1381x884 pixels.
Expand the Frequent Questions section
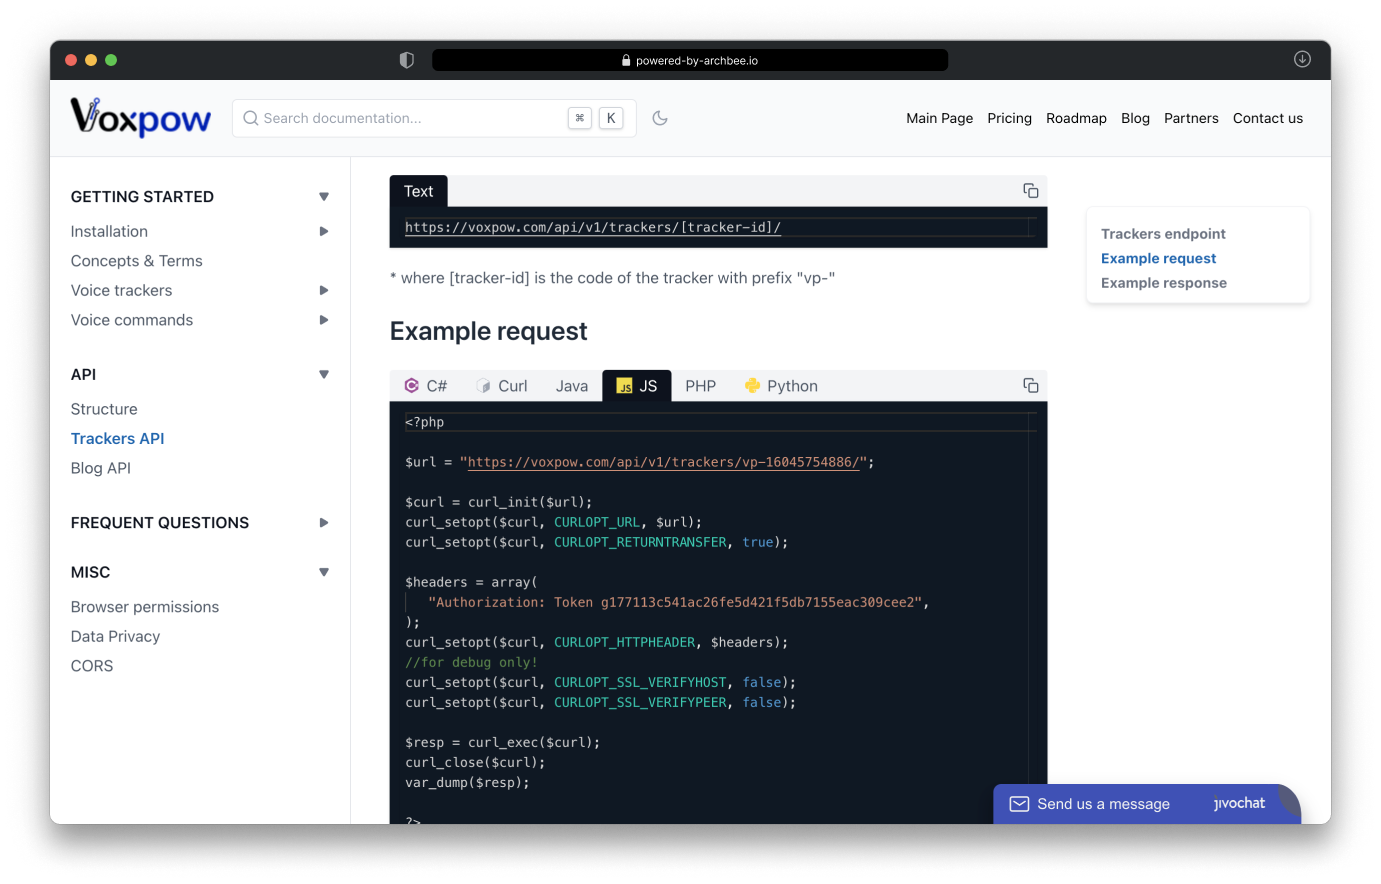pyautogui.click(x=323, y=523)
